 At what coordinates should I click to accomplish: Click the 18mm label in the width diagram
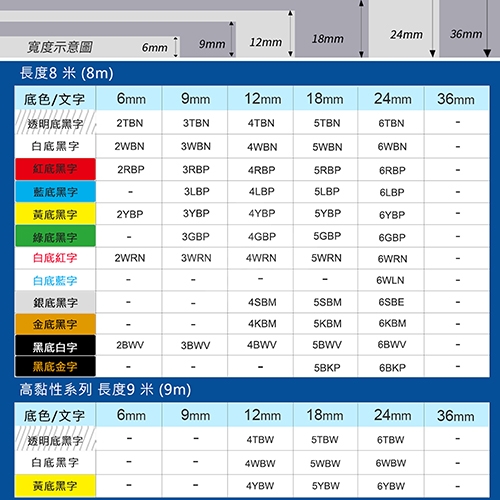[328, 39]
